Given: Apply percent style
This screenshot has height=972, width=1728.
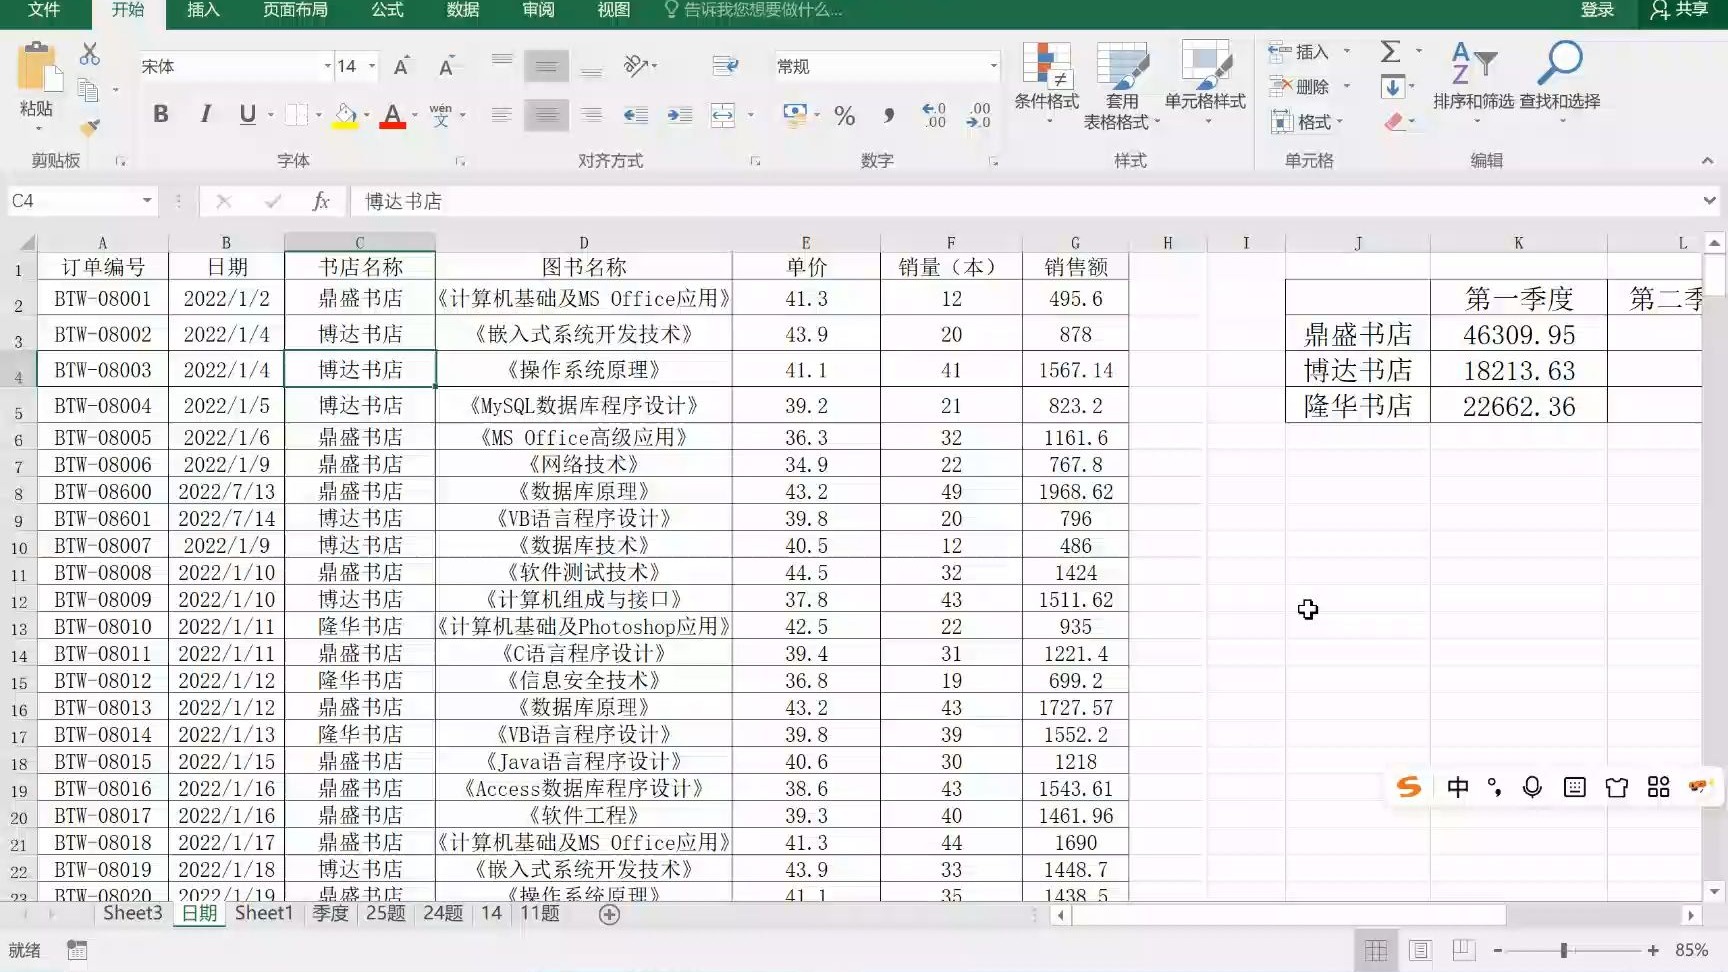Looking at the screenshot, I should point(845,115).
